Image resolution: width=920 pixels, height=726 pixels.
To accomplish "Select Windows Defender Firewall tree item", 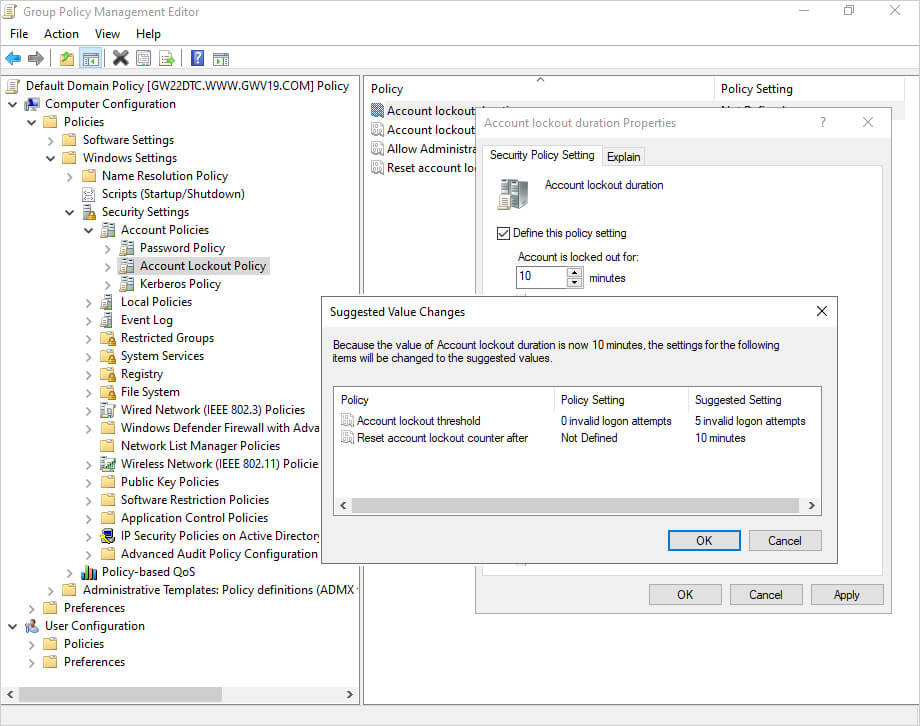I will point(219,428).
